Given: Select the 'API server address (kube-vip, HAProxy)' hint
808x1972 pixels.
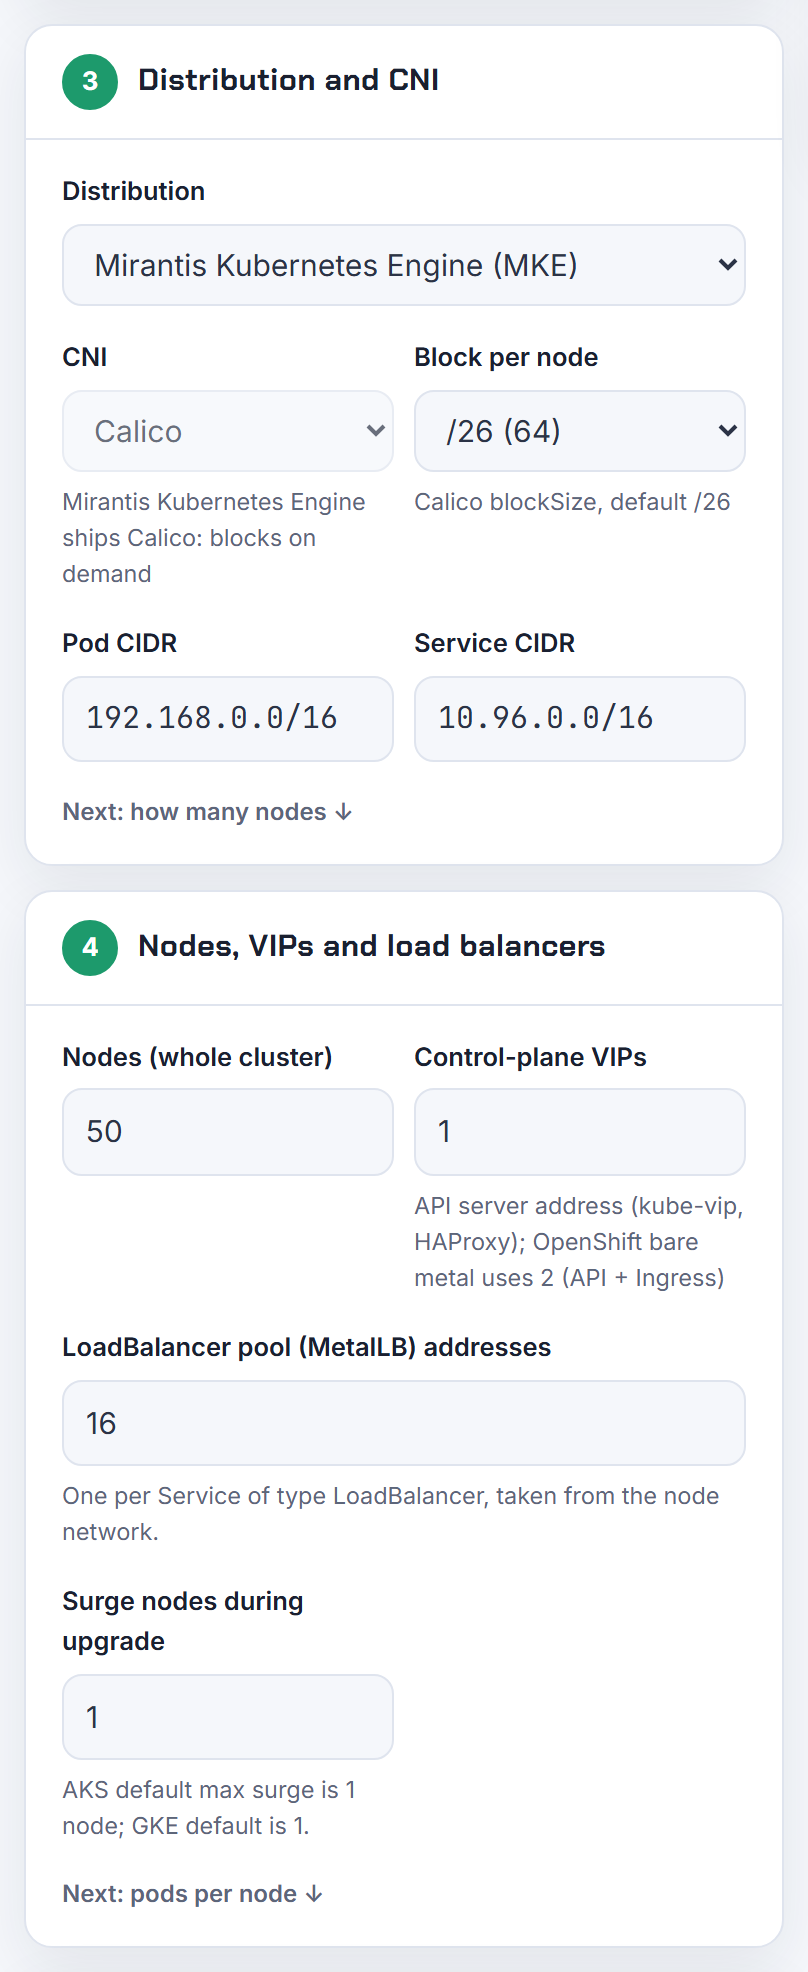Looking at the screenshot, I should tap(579, 1242).
